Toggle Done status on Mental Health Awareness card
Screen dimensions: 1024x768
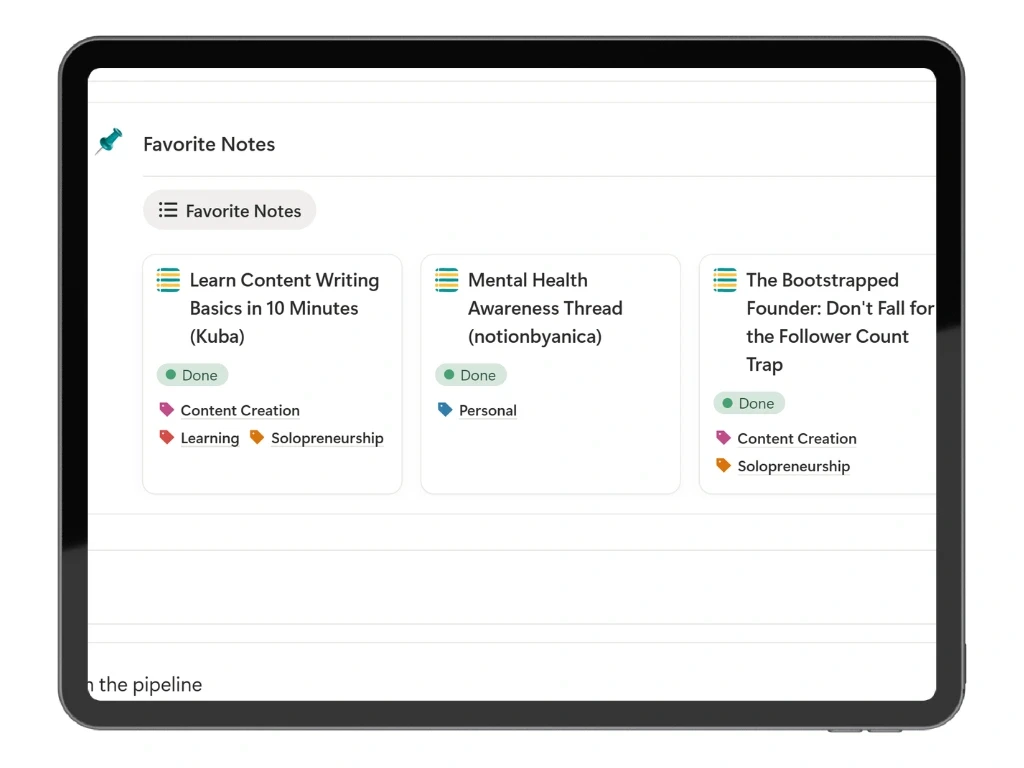tap(471, 375)
